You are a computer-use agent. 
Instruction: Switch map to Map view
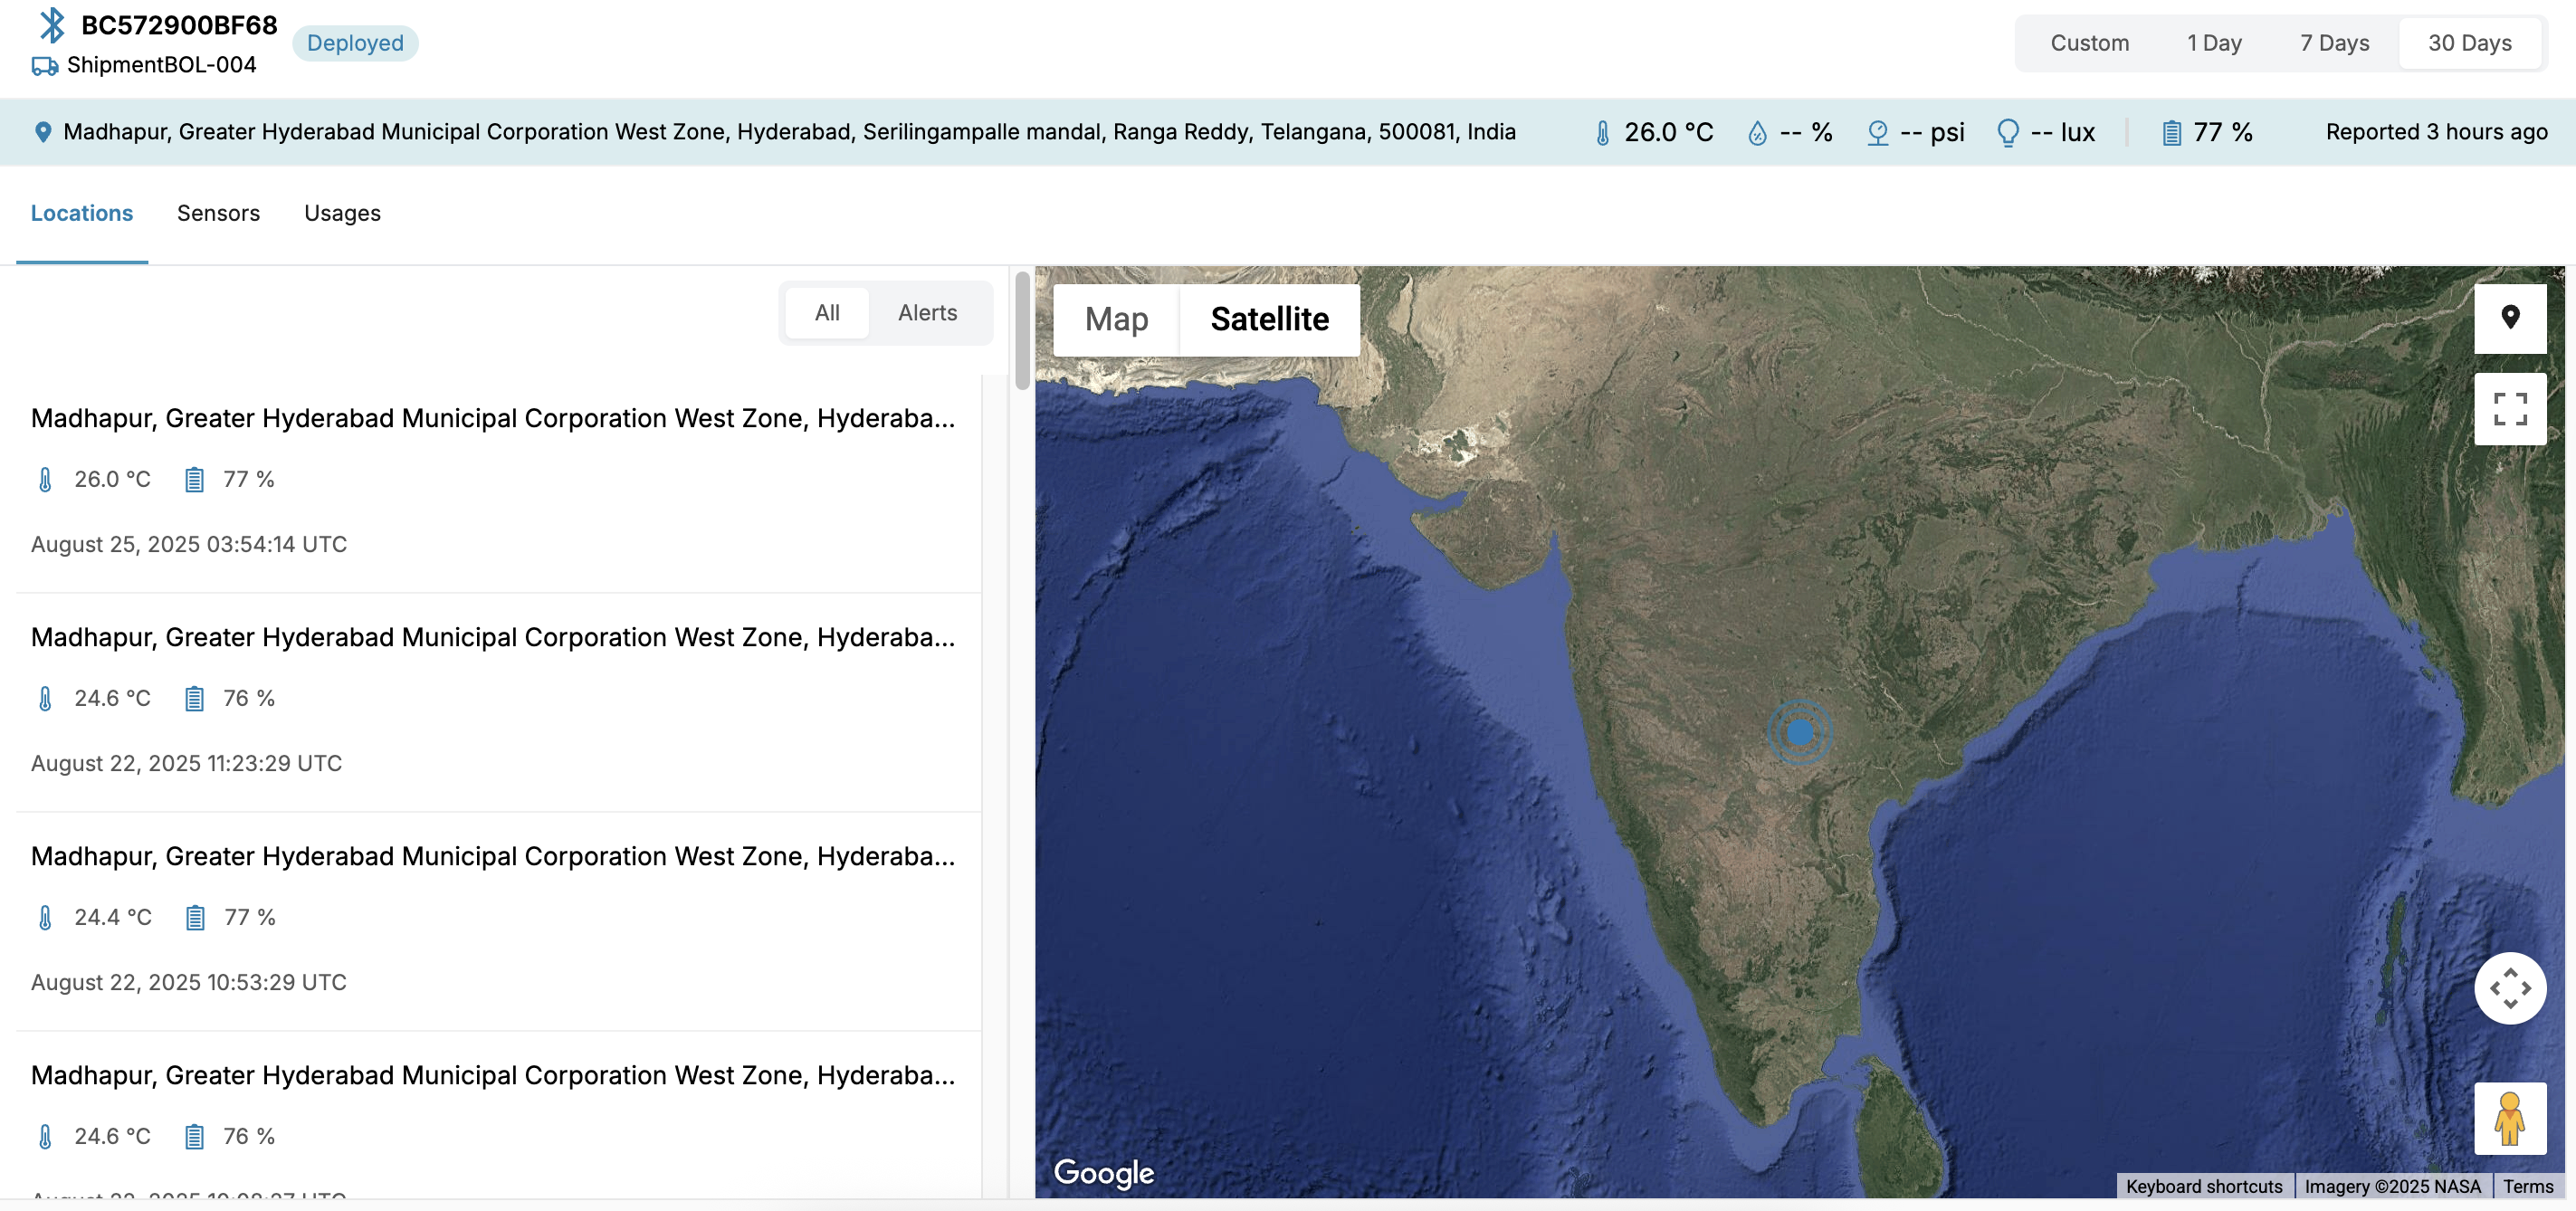click(1116, 320)
